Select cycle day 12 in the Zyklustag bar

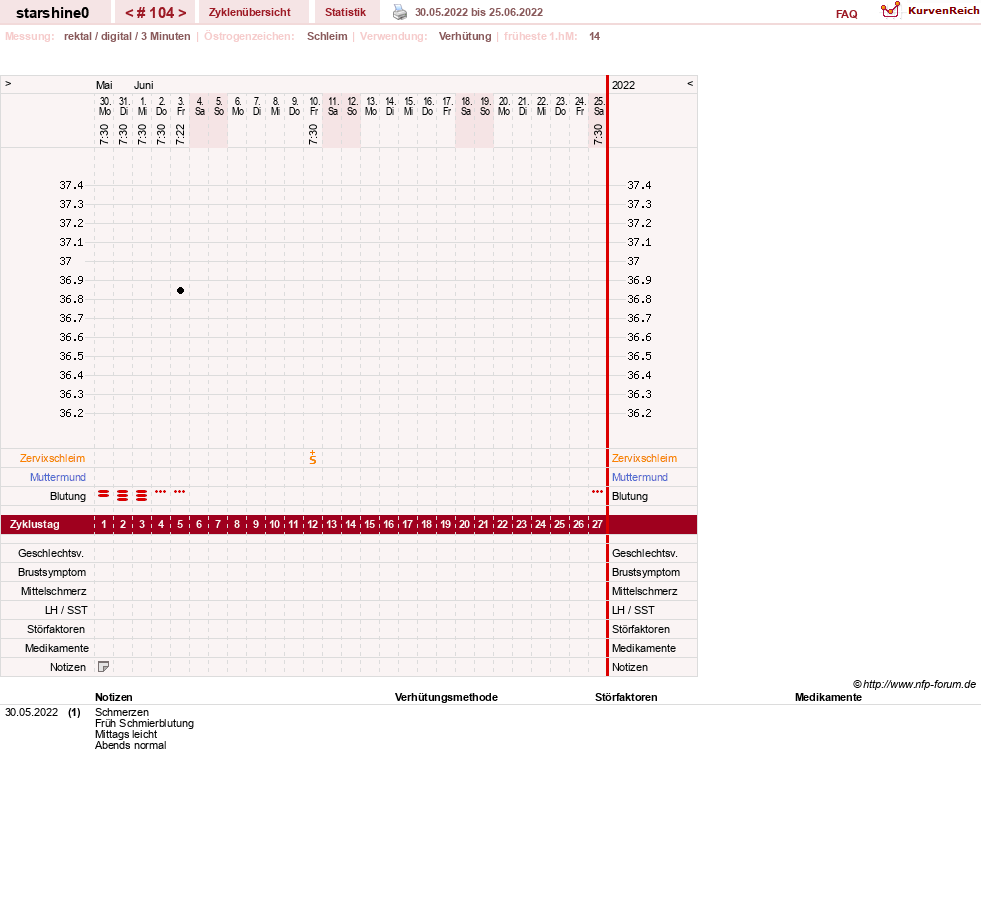coord(313,524)
